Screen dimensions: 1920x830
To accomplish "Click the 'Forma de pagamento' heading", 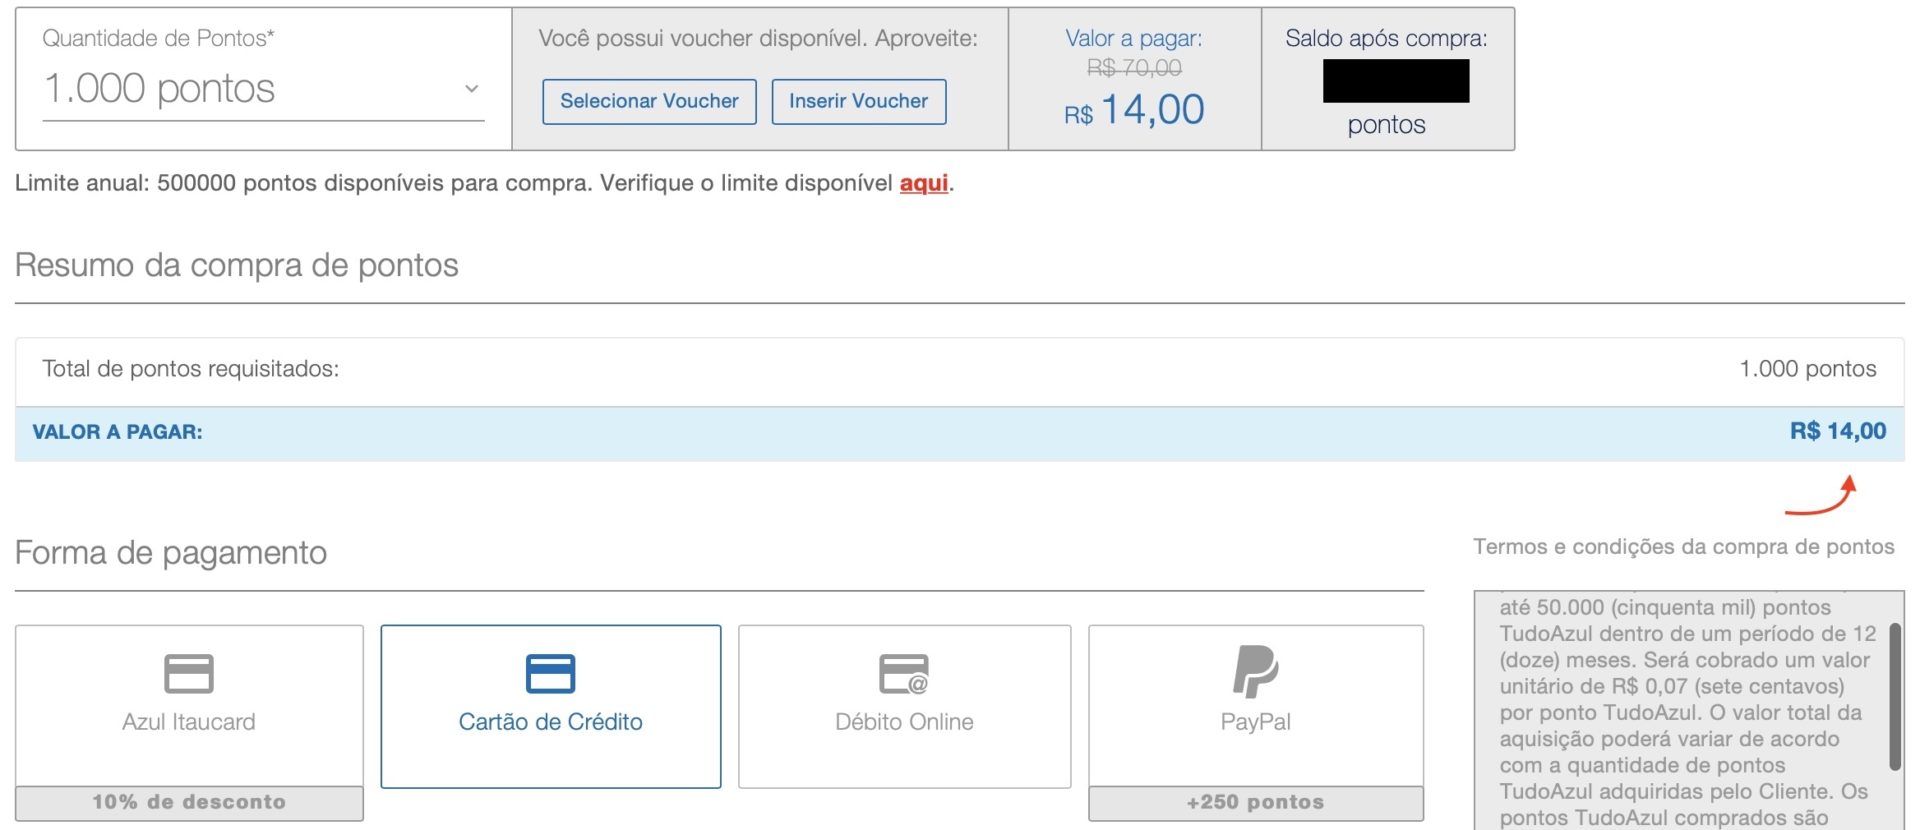I will (x=171, y=552).
